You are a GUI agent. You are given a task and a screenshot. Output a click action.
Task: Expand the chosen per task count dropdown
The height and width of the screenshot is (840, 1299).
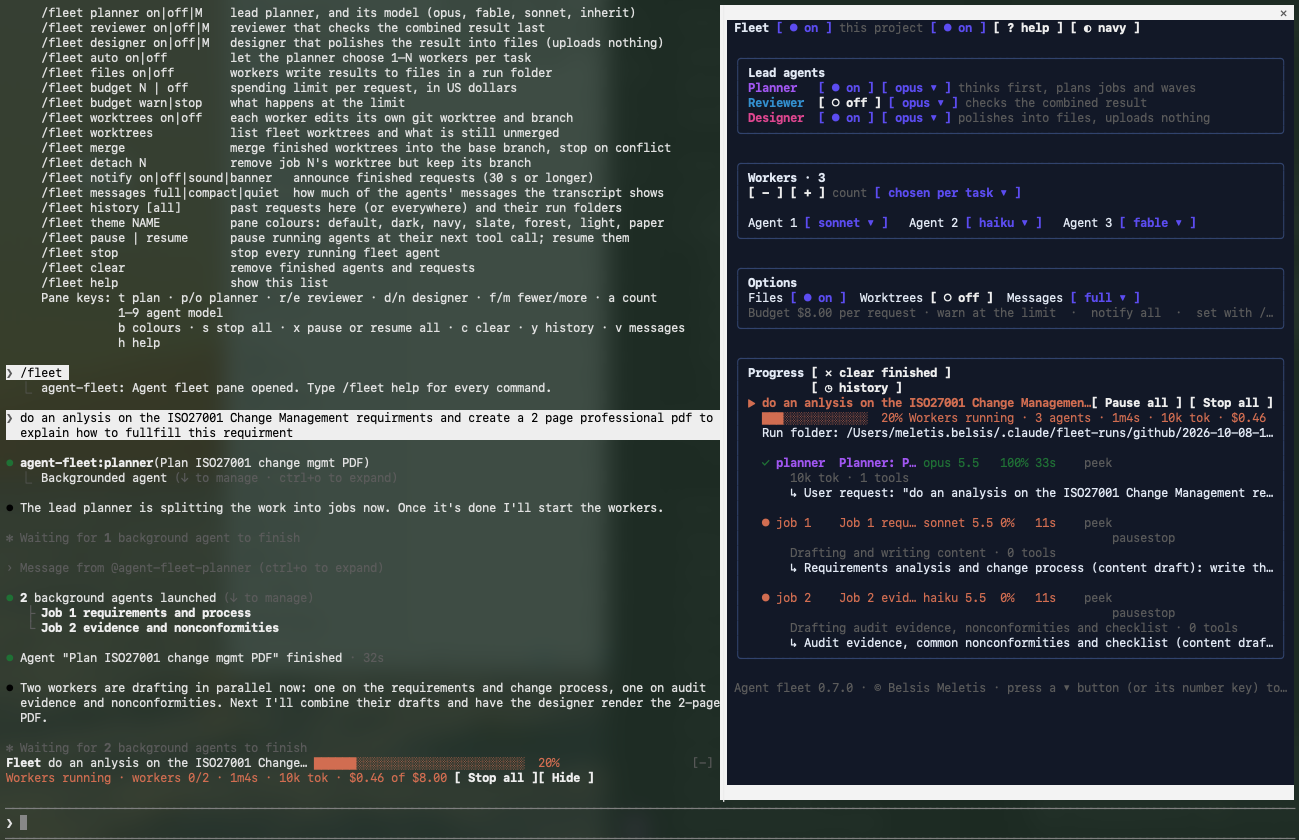click(x=948, y=193)
